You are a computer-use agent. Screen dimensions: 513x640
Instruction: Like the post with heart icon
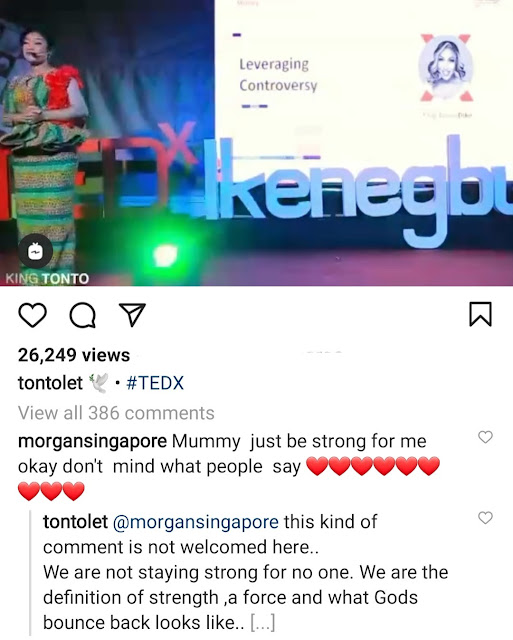(x=32, y=315)
